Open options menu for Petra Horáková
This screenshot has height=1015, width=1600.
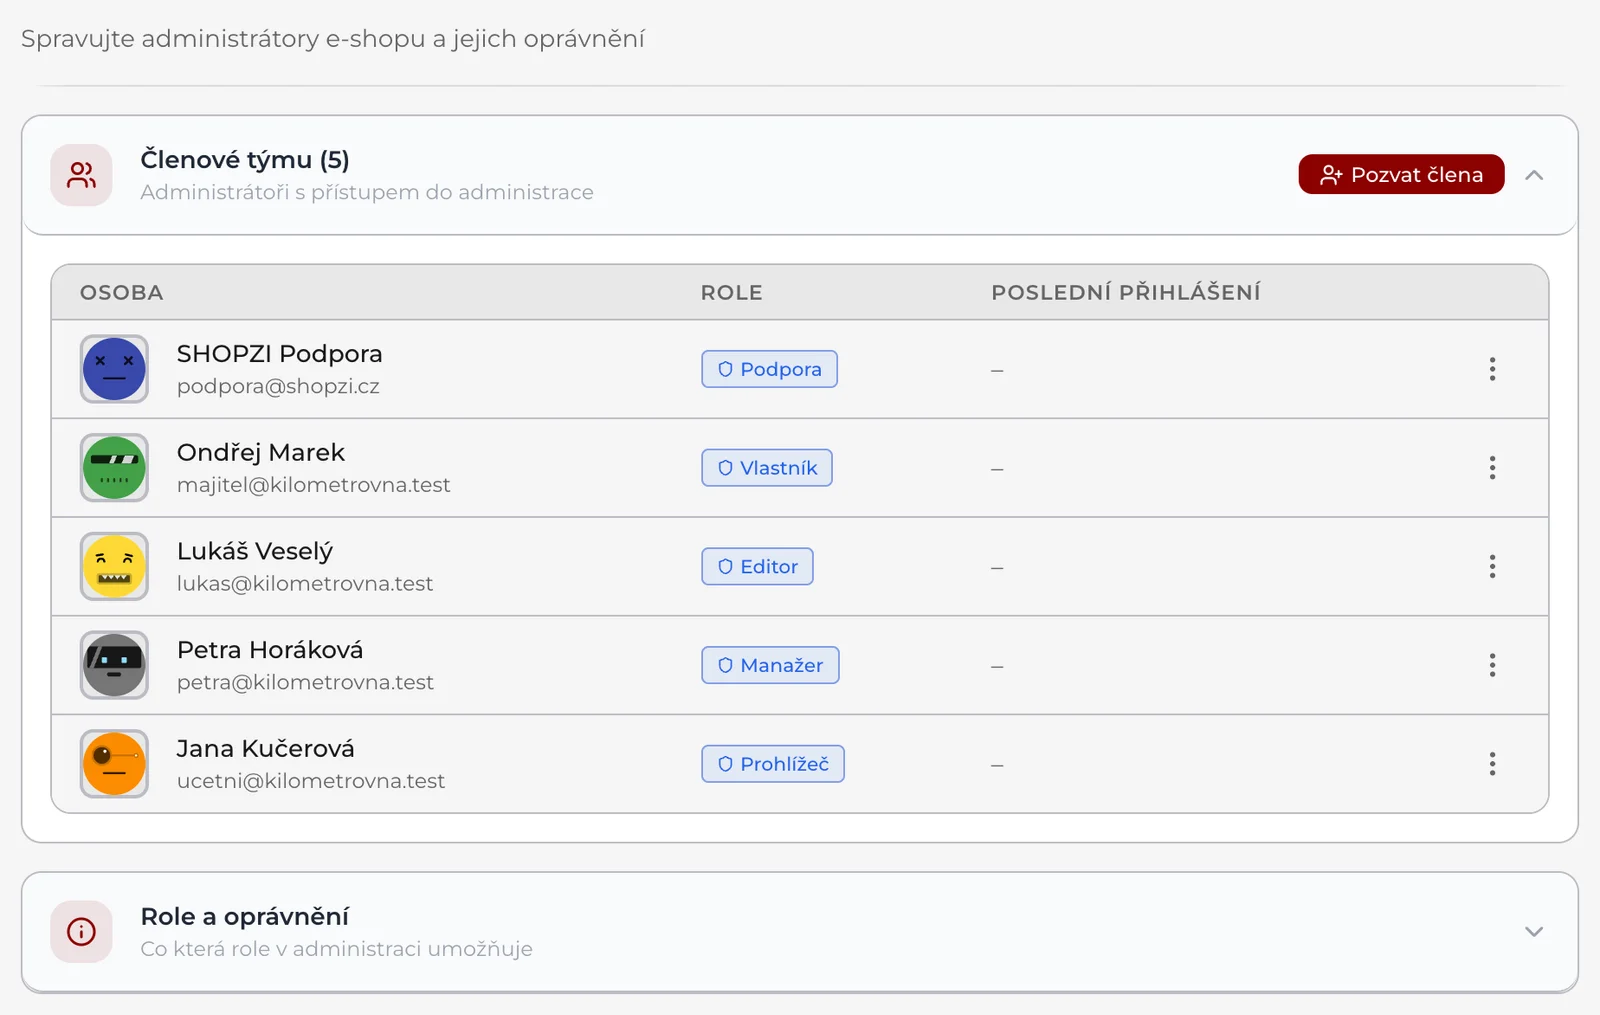click(1492, 665)
